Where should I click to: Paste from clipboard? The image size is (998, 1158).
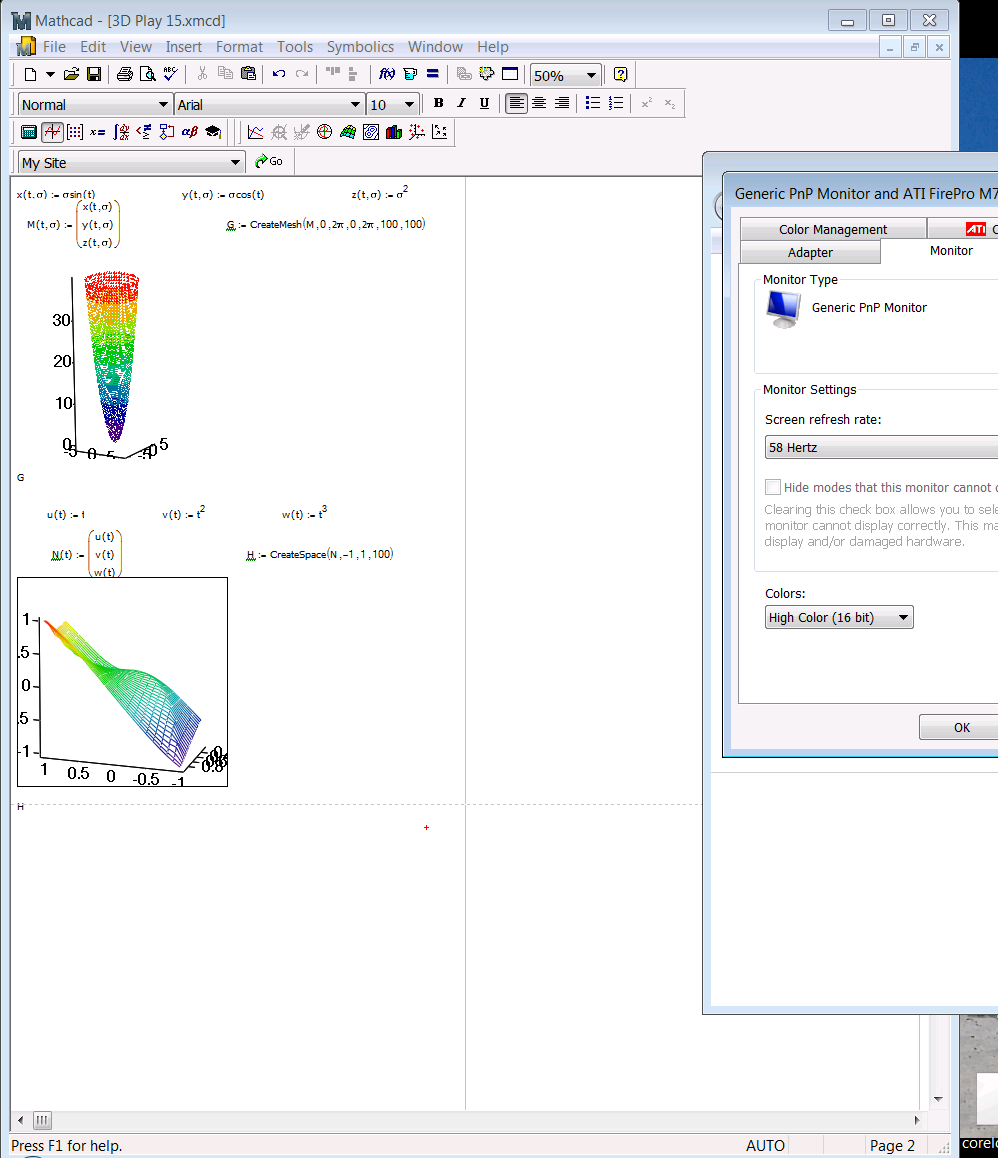tap(248, 75)
